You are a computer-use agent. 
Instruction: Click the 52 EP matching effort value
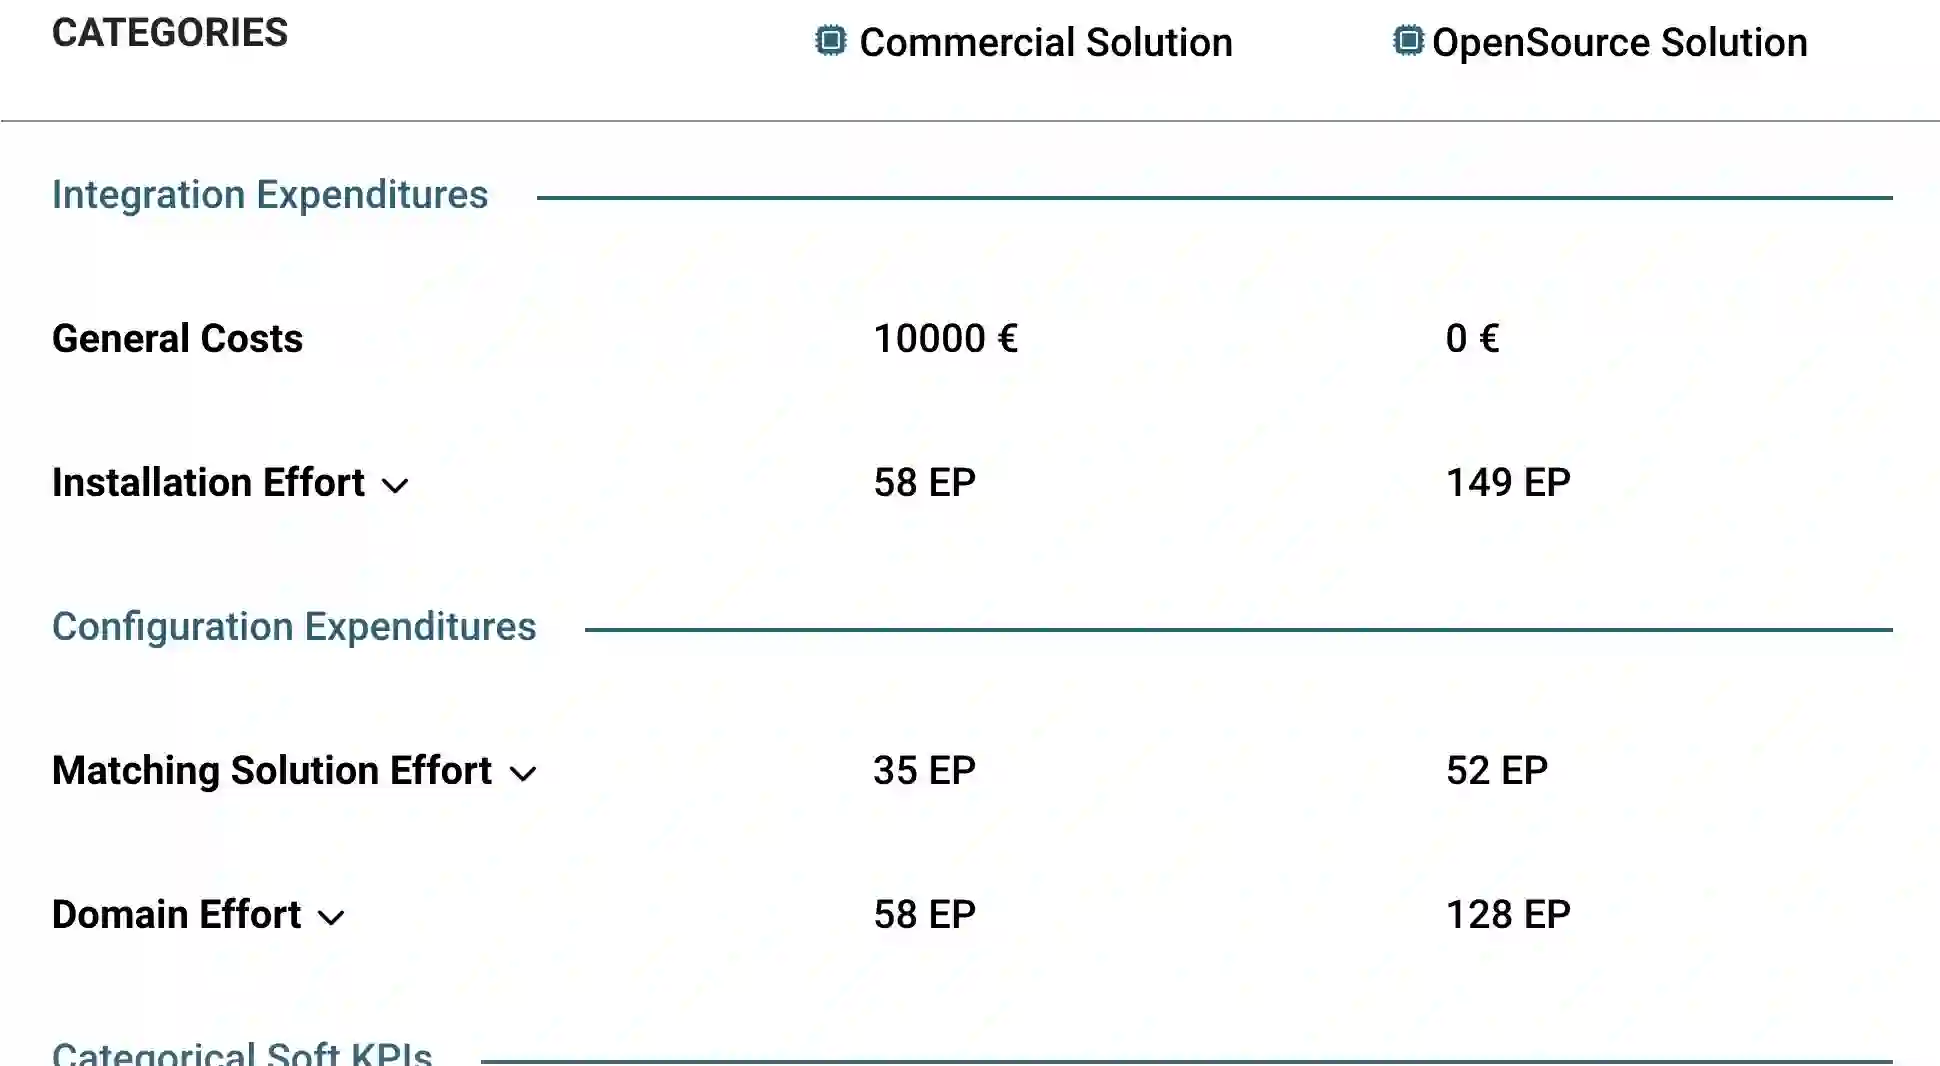click(x=1497, y=771)
